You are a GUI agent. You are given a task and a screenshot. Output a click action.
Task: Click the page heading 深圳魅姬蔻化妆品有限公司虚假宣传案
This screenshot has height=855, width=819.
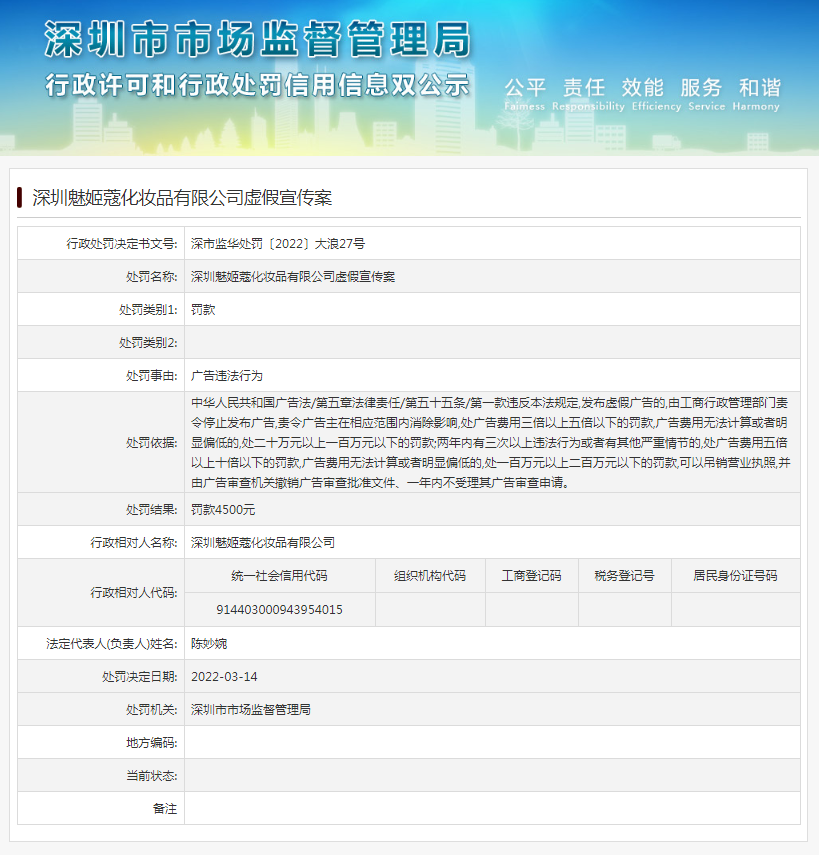[182, 197]
